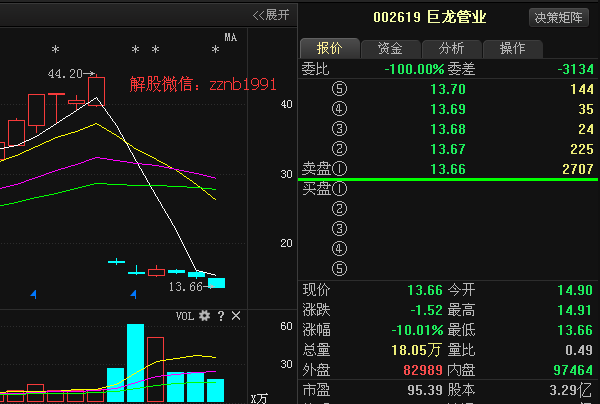Select sell level 4 price 13.69
The width and height of the screenshot is (600, 404).
coord(448,109)
